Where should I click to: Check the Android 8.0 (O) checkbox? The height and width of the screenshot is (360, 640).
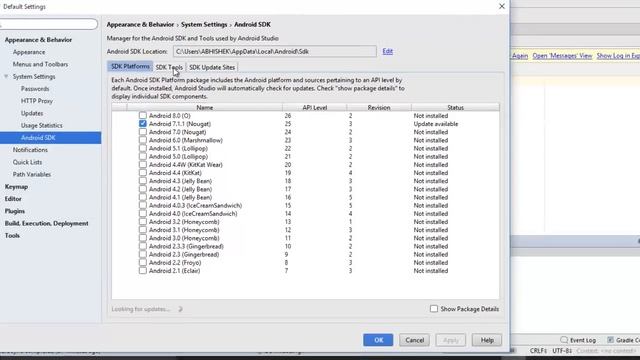pos(142,116)
